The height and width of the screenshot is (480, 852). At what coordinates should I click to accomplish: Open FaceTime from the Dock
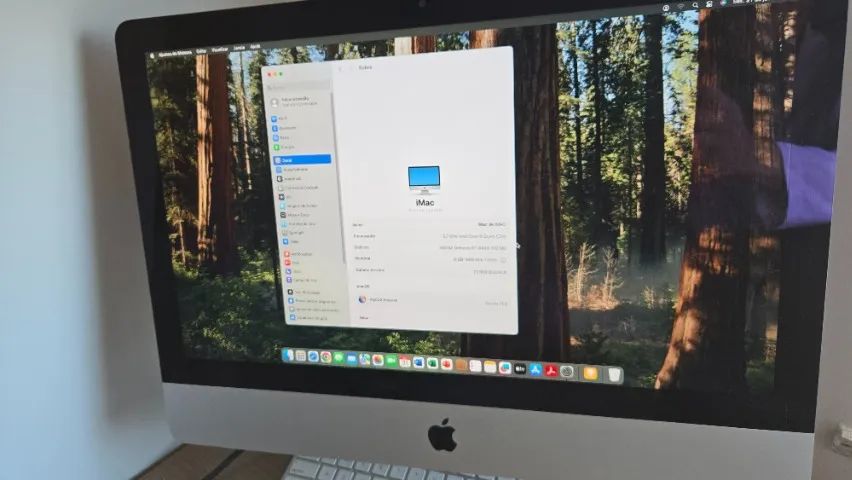391,360
